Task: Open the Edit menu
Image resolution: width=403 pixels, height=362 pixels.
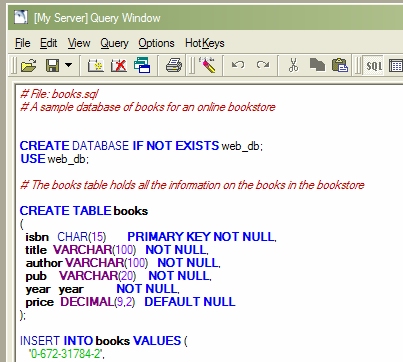Action: pos(49,43)
